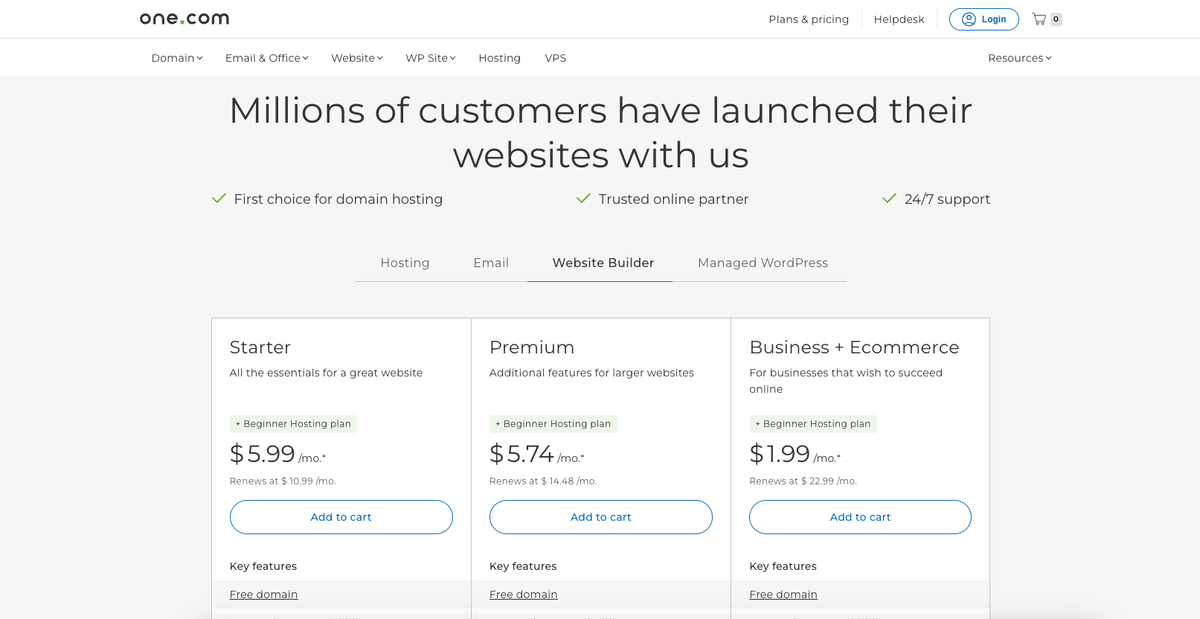The height and width of the screenshot is (619, 1200).
Task: Click checkmark beside 24/7 support
Action: (889, 199)
